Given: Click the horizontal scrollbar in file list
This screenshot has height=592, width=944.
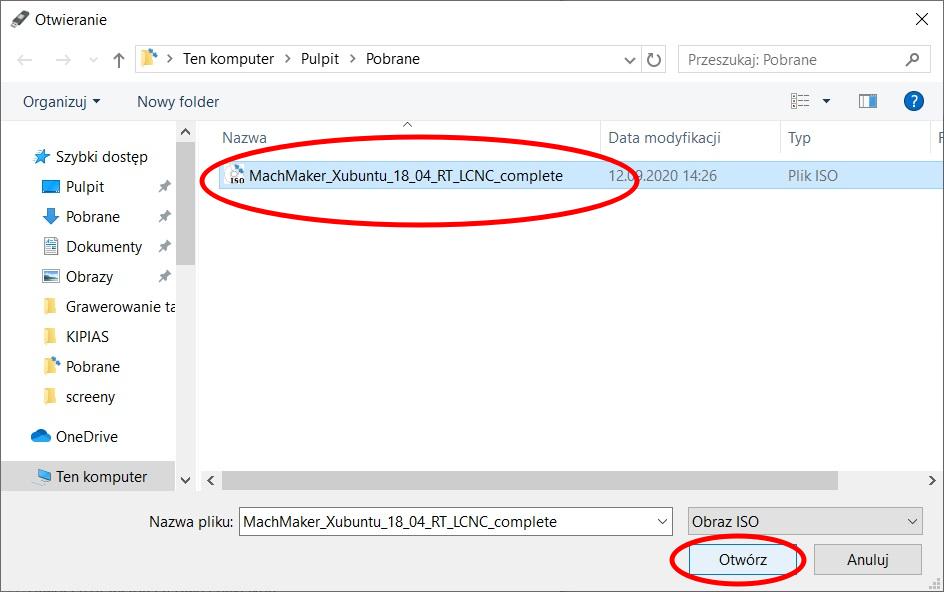Looking at the screenshot, I should (x=530, y=480).
